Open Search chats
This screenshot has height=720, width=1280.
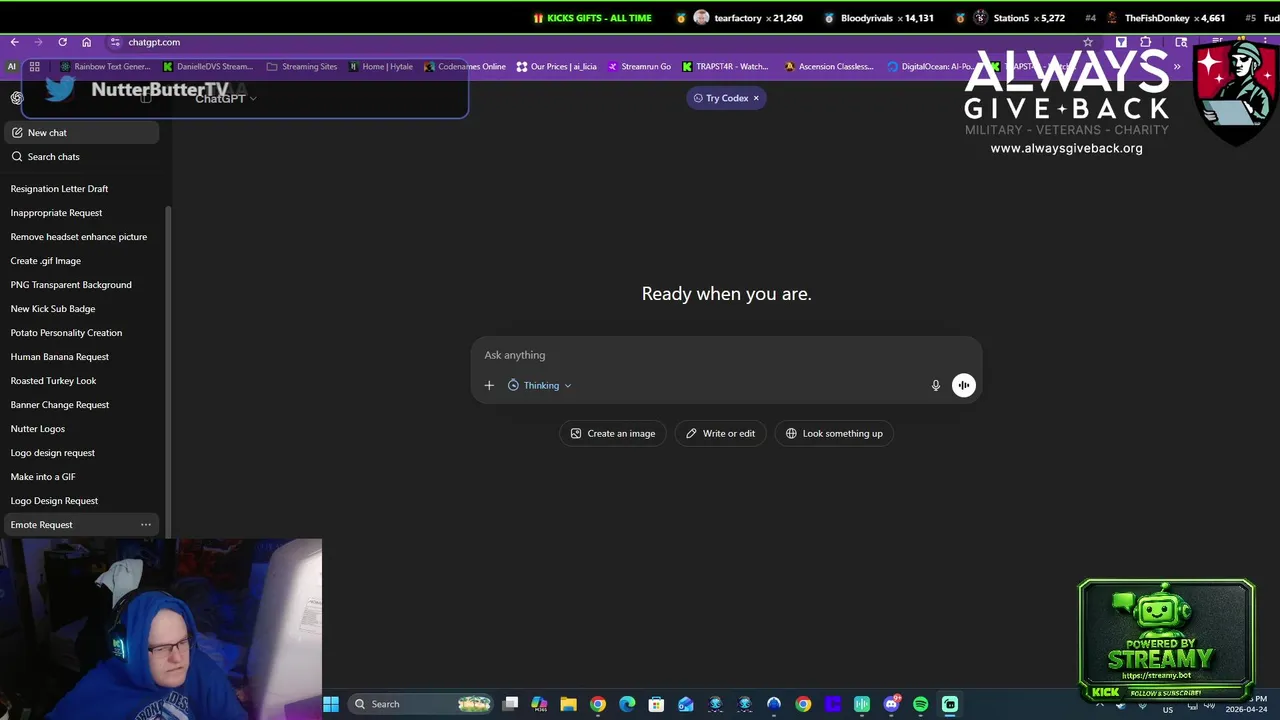tap(81, 157)
